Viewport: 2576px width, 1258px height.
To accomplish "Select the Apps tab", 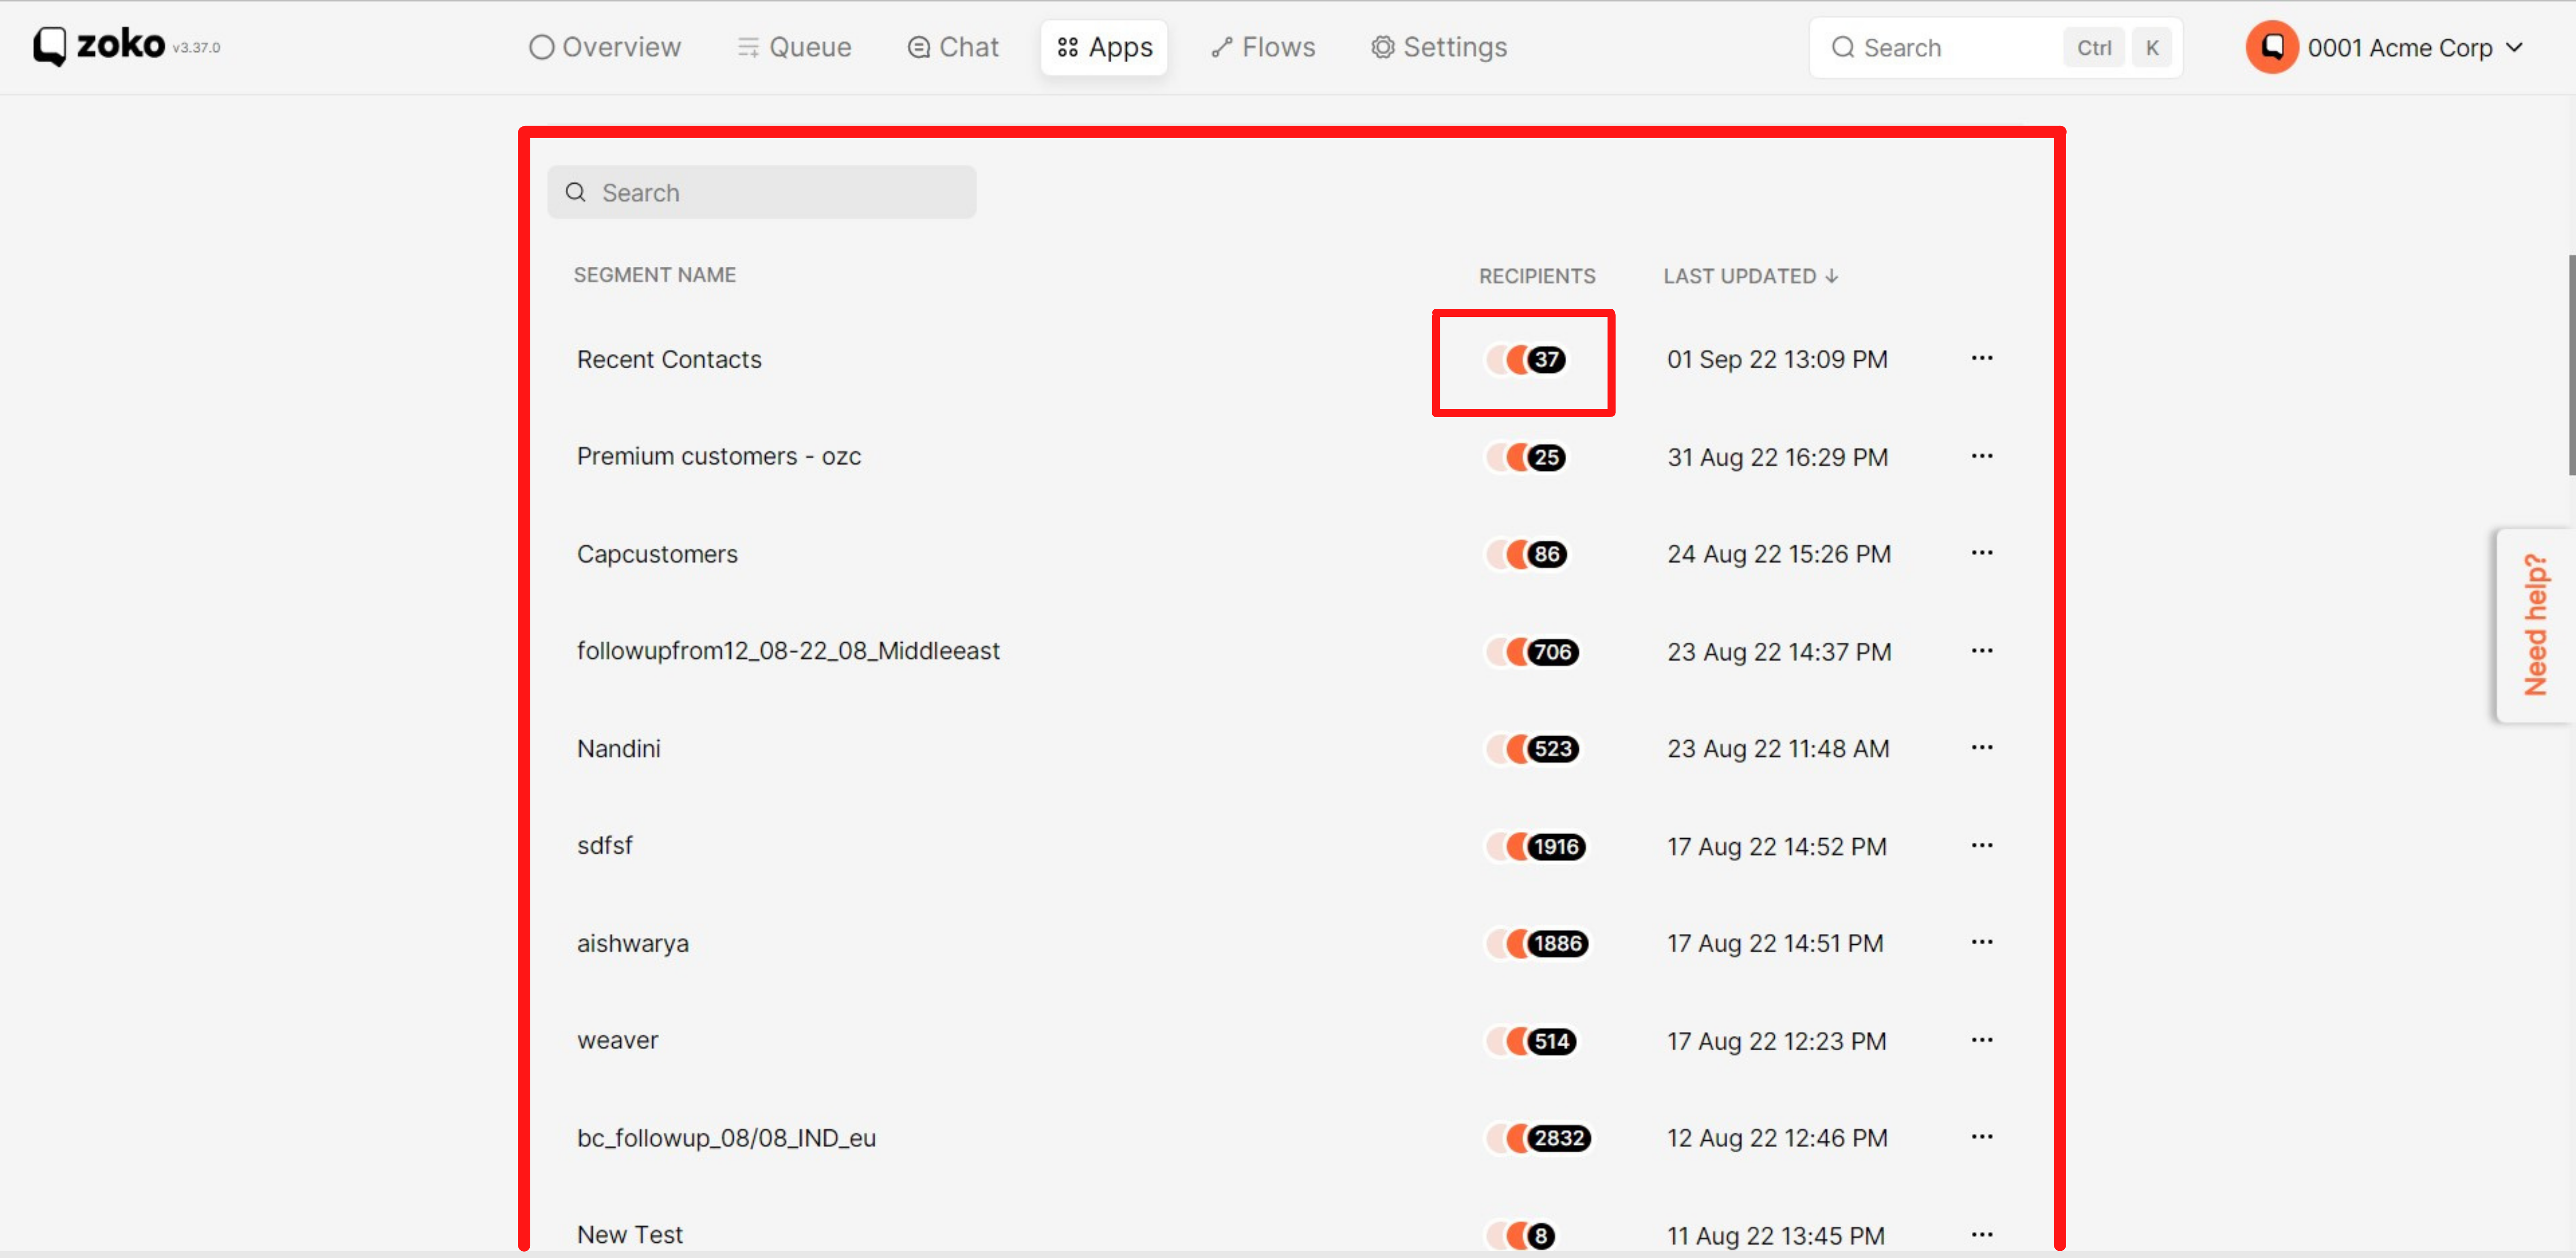I will (1104, 47).
